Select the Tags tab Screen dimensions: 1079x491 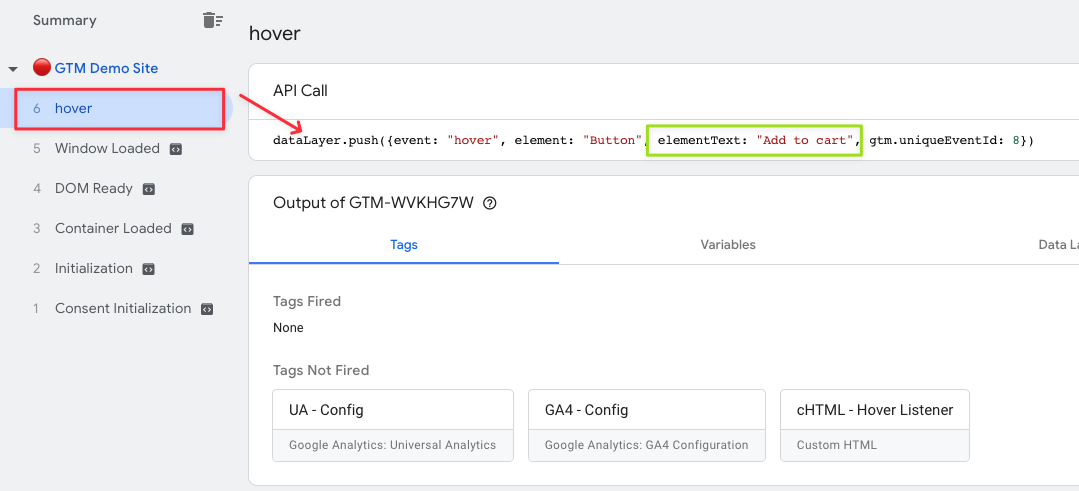(404, 245)
